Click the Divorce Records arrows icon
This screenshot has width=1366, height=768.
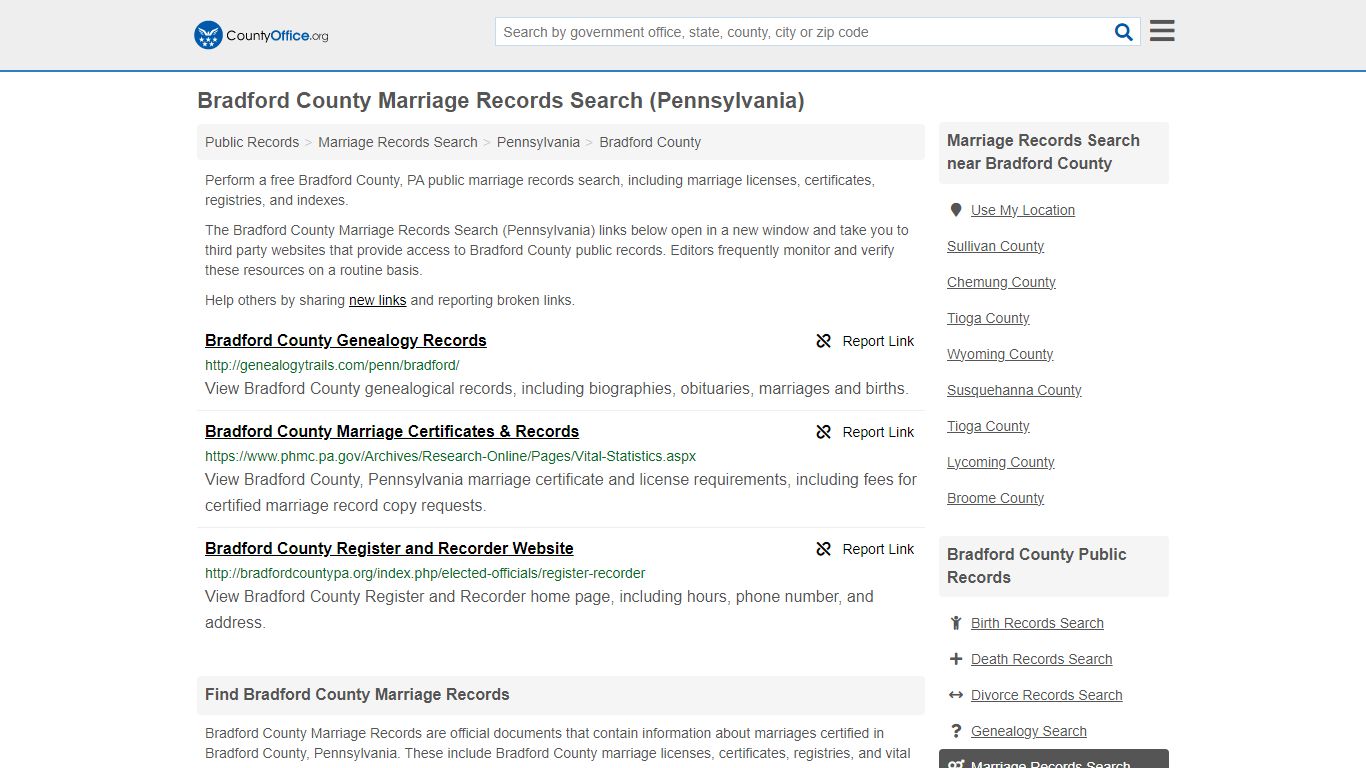tap(956, 695)
